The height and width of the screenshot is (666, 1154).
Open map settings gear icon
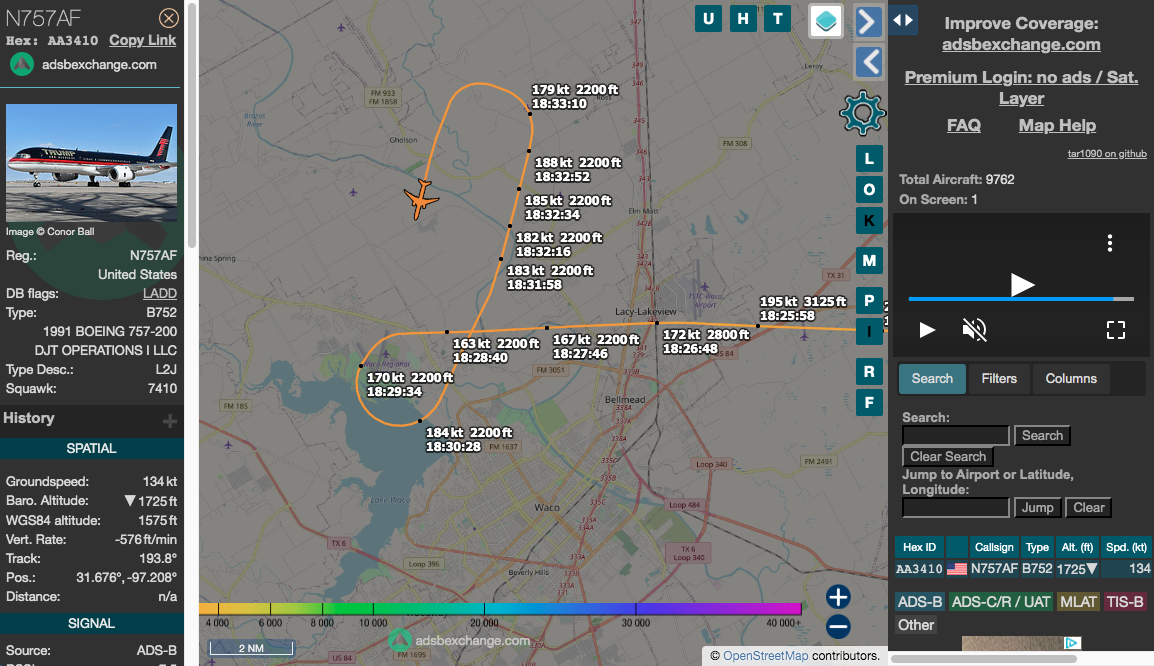pos(862,113)
